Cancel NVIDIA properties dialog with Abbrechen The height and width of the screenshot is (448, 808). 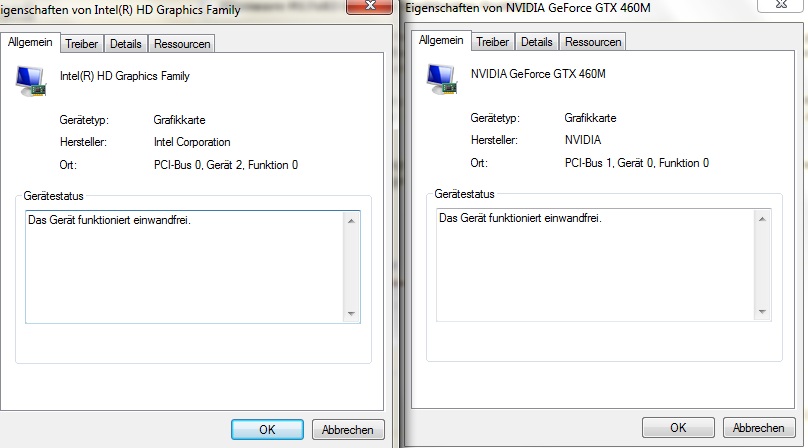[x=759, y=427]
